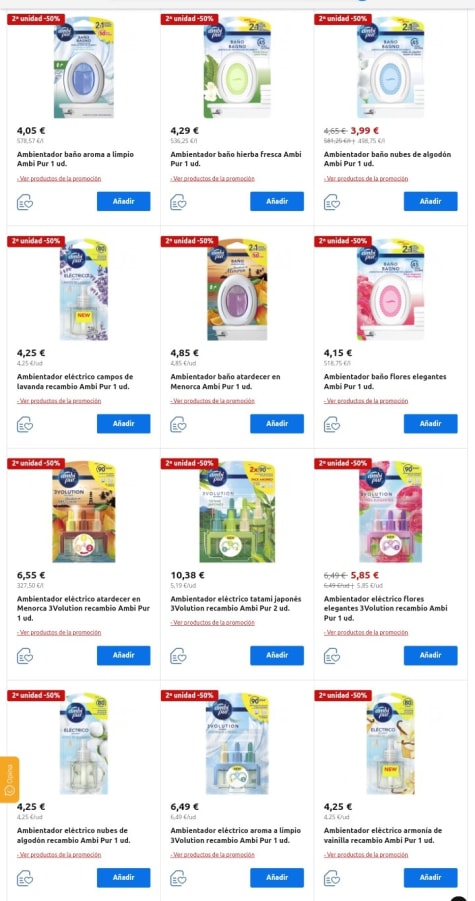Add flores elegantes 3Volution recambio to cart
Image resolution: width=475 pixels, height=901 pixels.
click(x=430, y=655)
